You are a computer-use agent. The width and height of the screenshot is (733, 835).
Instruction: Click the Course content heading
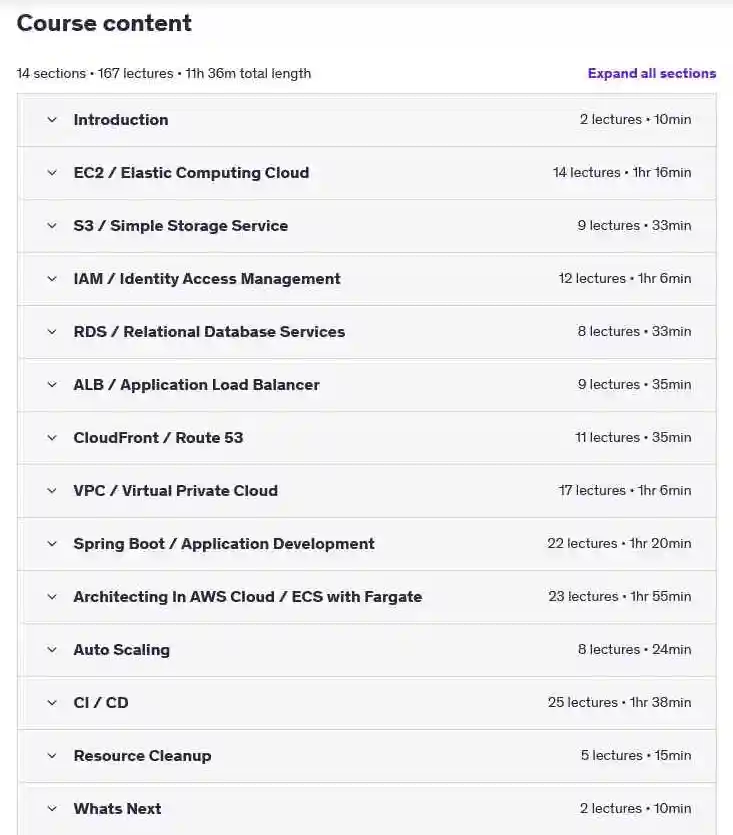[x=104, y=23]
